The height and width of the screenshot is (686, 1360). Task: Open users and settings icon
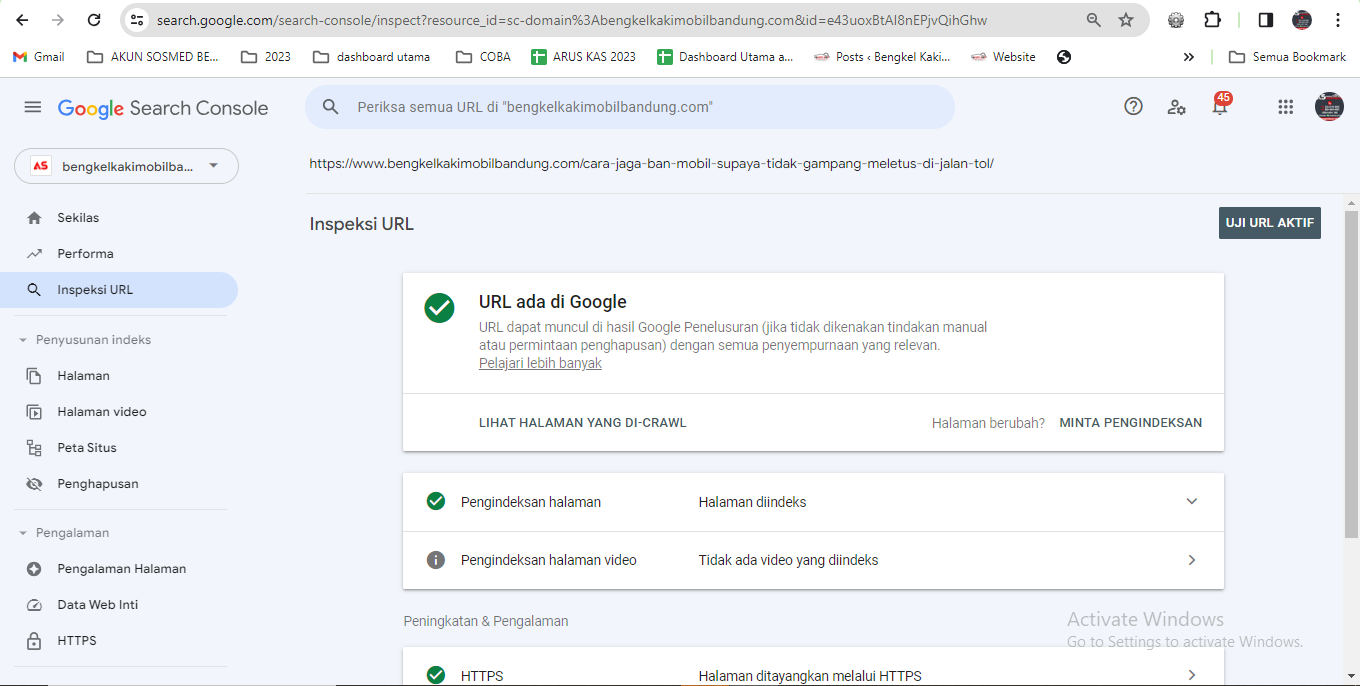coord(1176,107)
